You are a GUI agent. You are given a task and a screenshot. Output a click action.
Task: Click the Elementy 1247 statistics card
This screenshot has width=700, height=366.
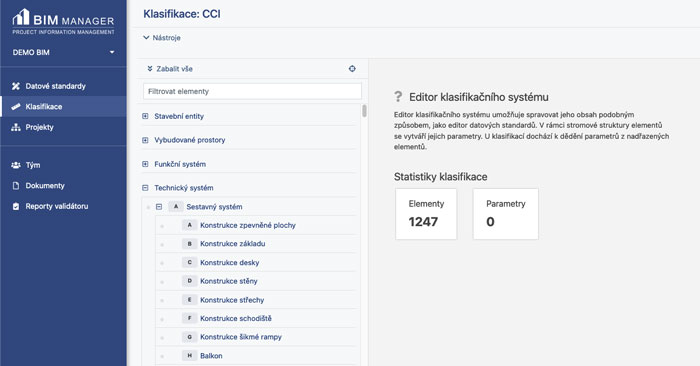pos(426,214)
